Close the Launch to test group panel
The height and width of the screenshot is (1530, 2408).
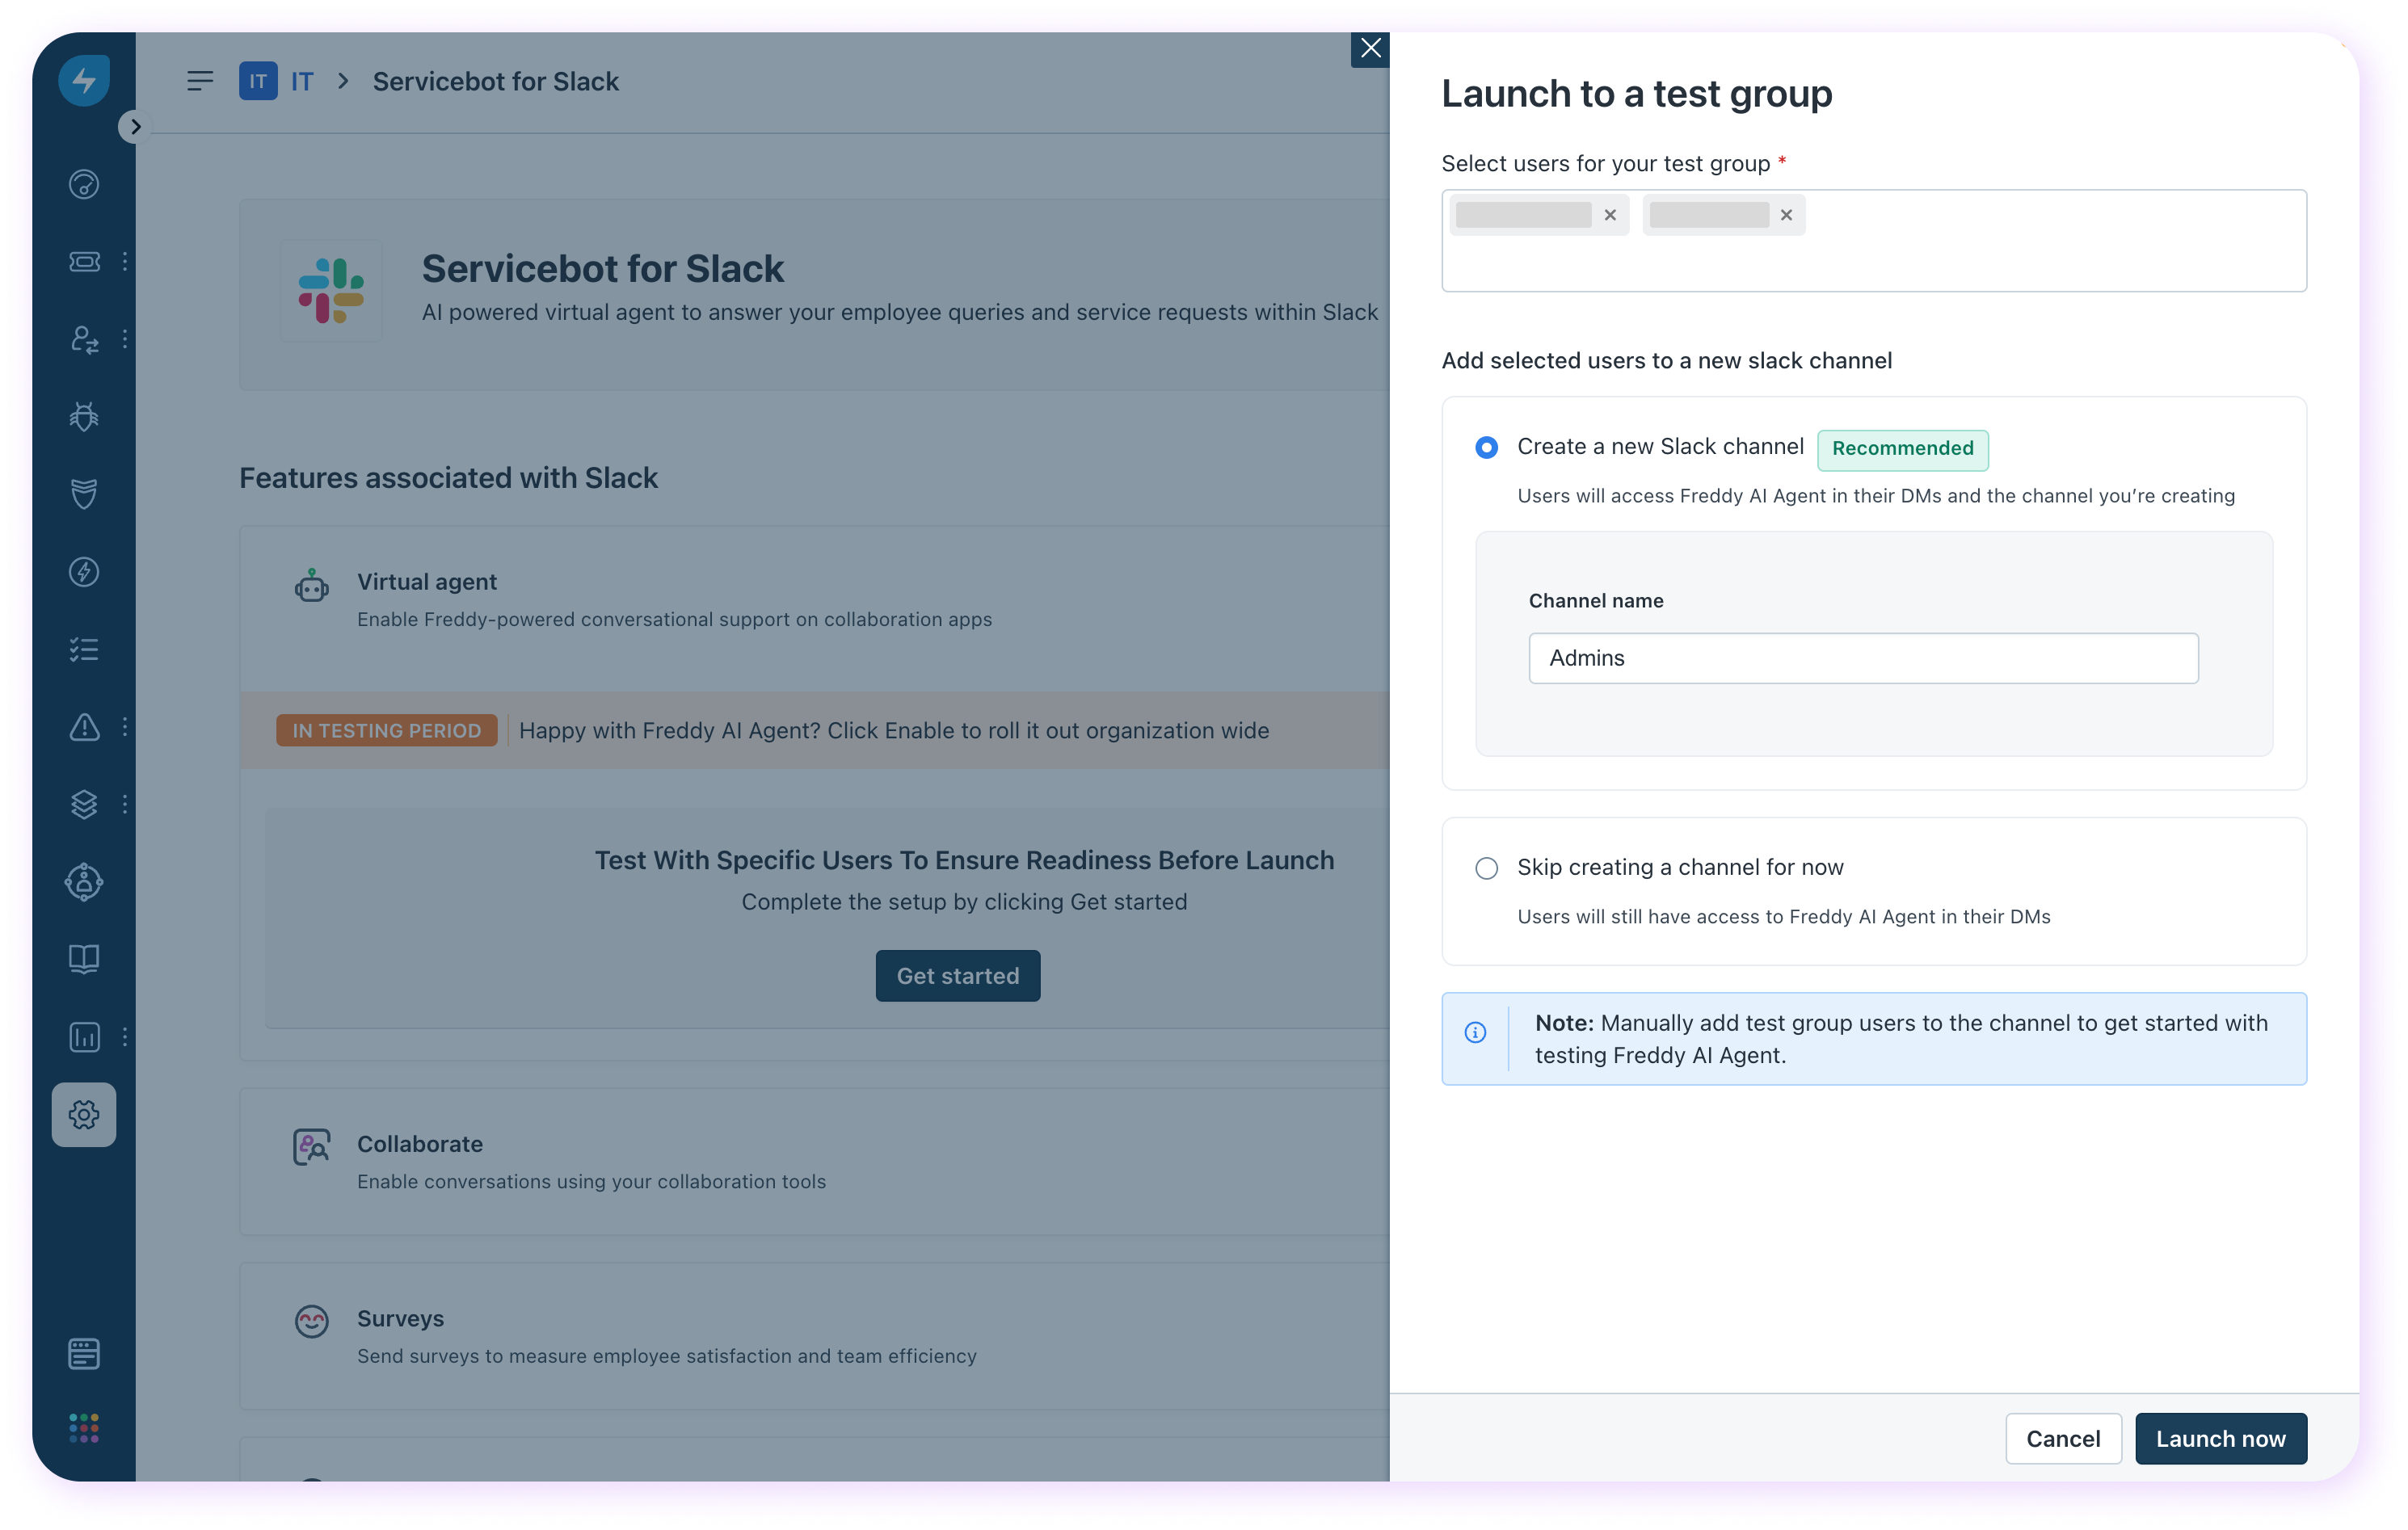(1370, 48)
